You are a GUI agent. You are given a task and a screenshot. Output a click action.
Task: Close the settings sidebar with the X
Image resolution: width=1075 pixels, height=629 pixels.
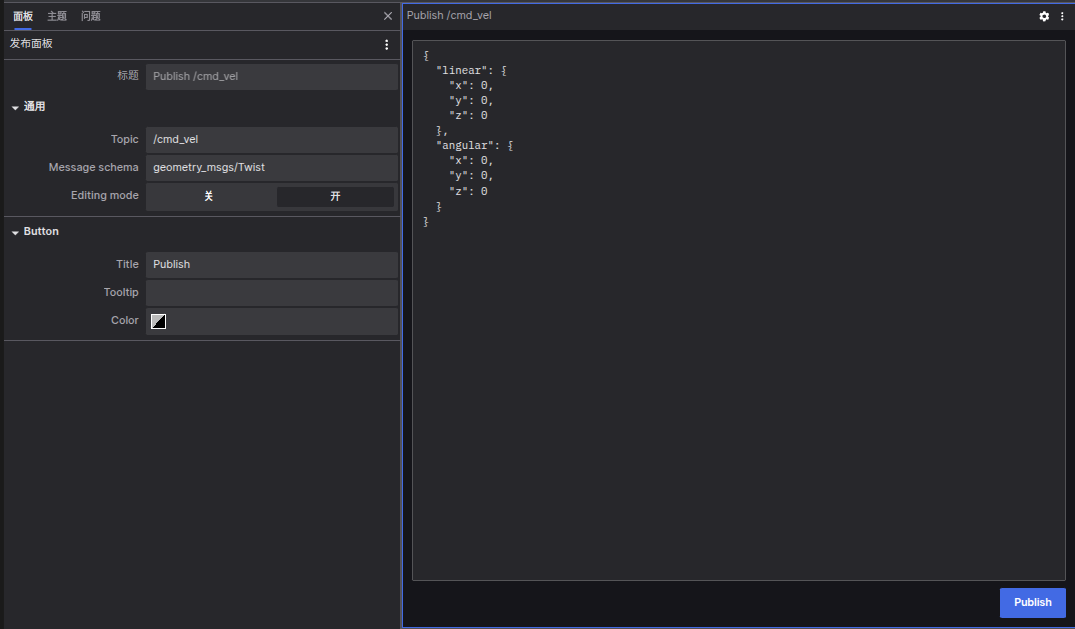point(388,16)
